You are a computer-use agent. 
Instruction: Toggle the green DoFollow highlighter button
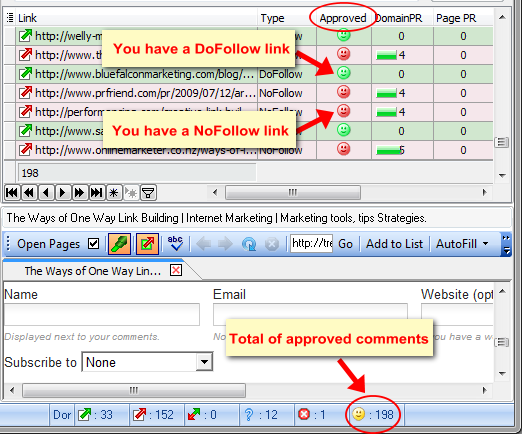pos(119,244)
